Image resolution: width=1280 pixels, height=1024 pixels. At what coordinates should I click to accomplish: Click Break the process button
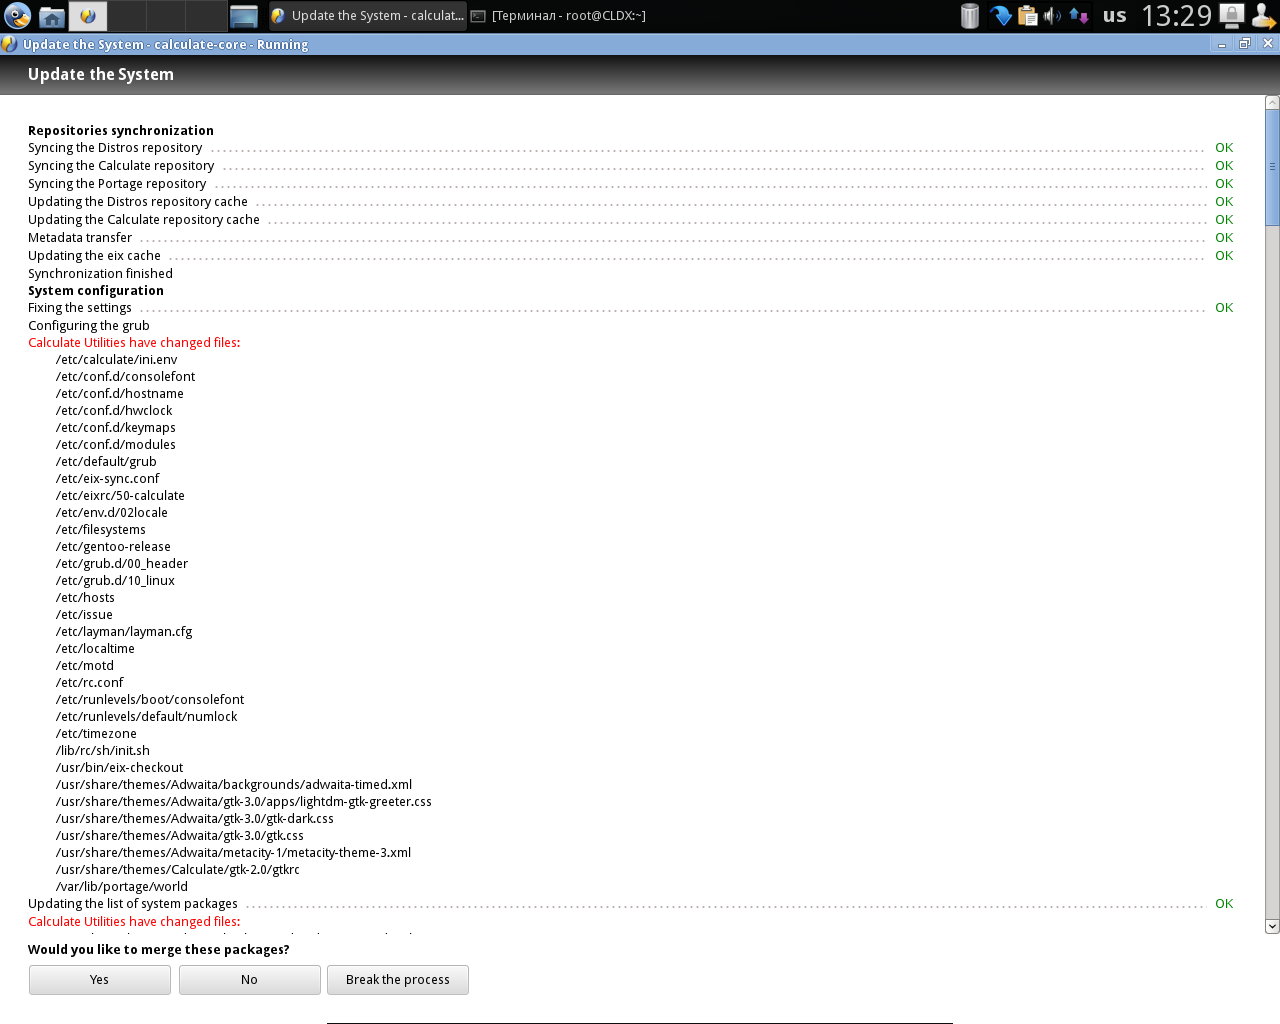[x=398, y=980]
